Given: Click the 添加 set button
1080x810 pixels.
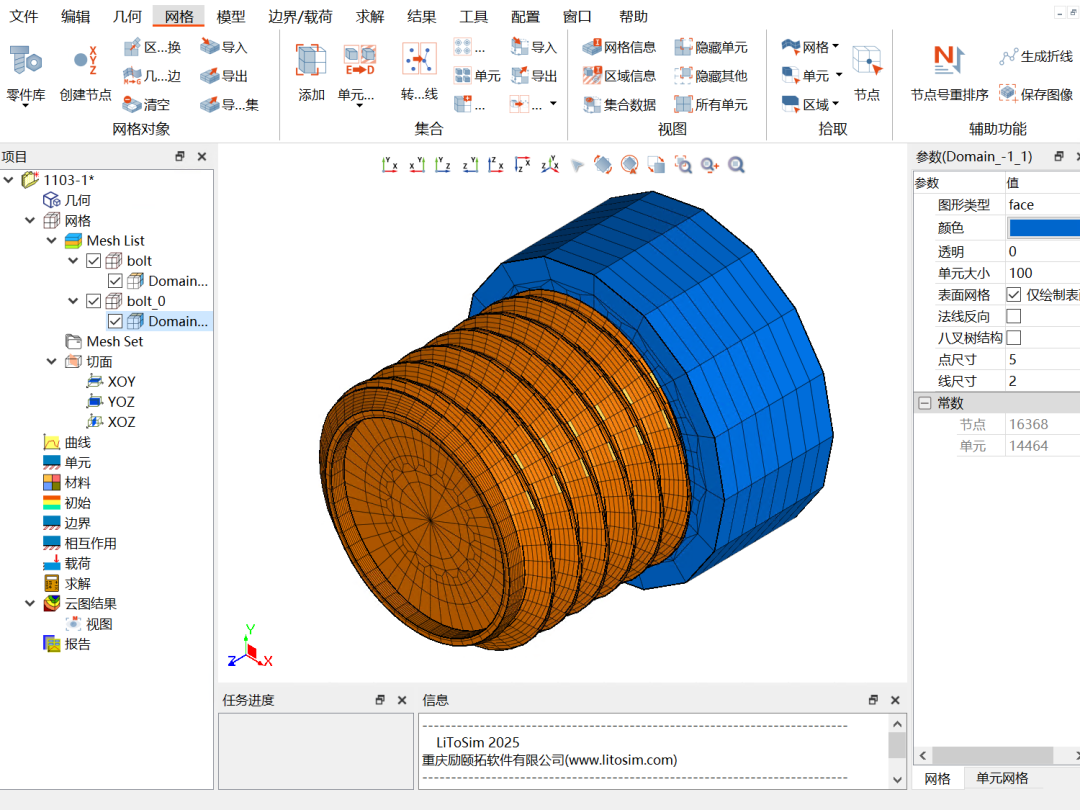Looking at the screenshot, I should [x=311, y=72].
